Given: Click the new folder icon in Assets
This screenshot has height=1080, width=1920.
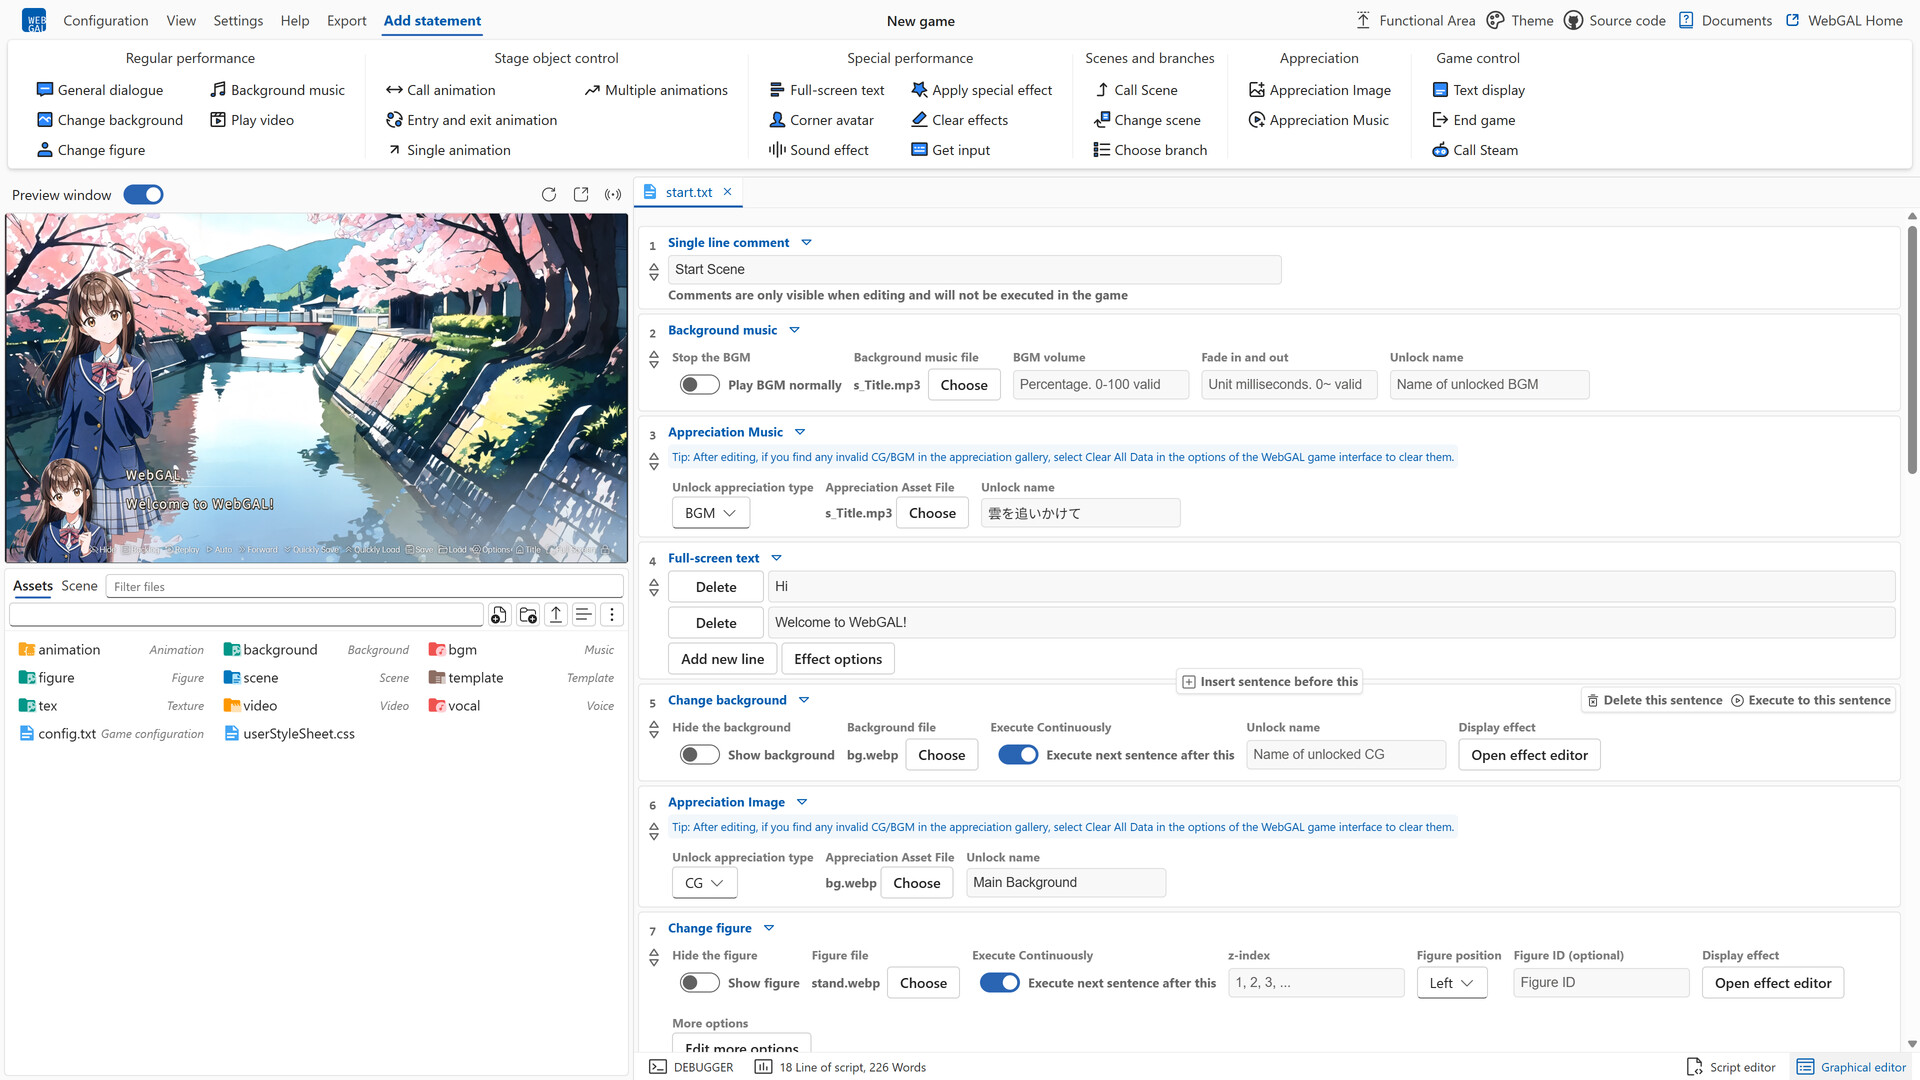Looking at the screenshot, I should [x=528, y=615].
